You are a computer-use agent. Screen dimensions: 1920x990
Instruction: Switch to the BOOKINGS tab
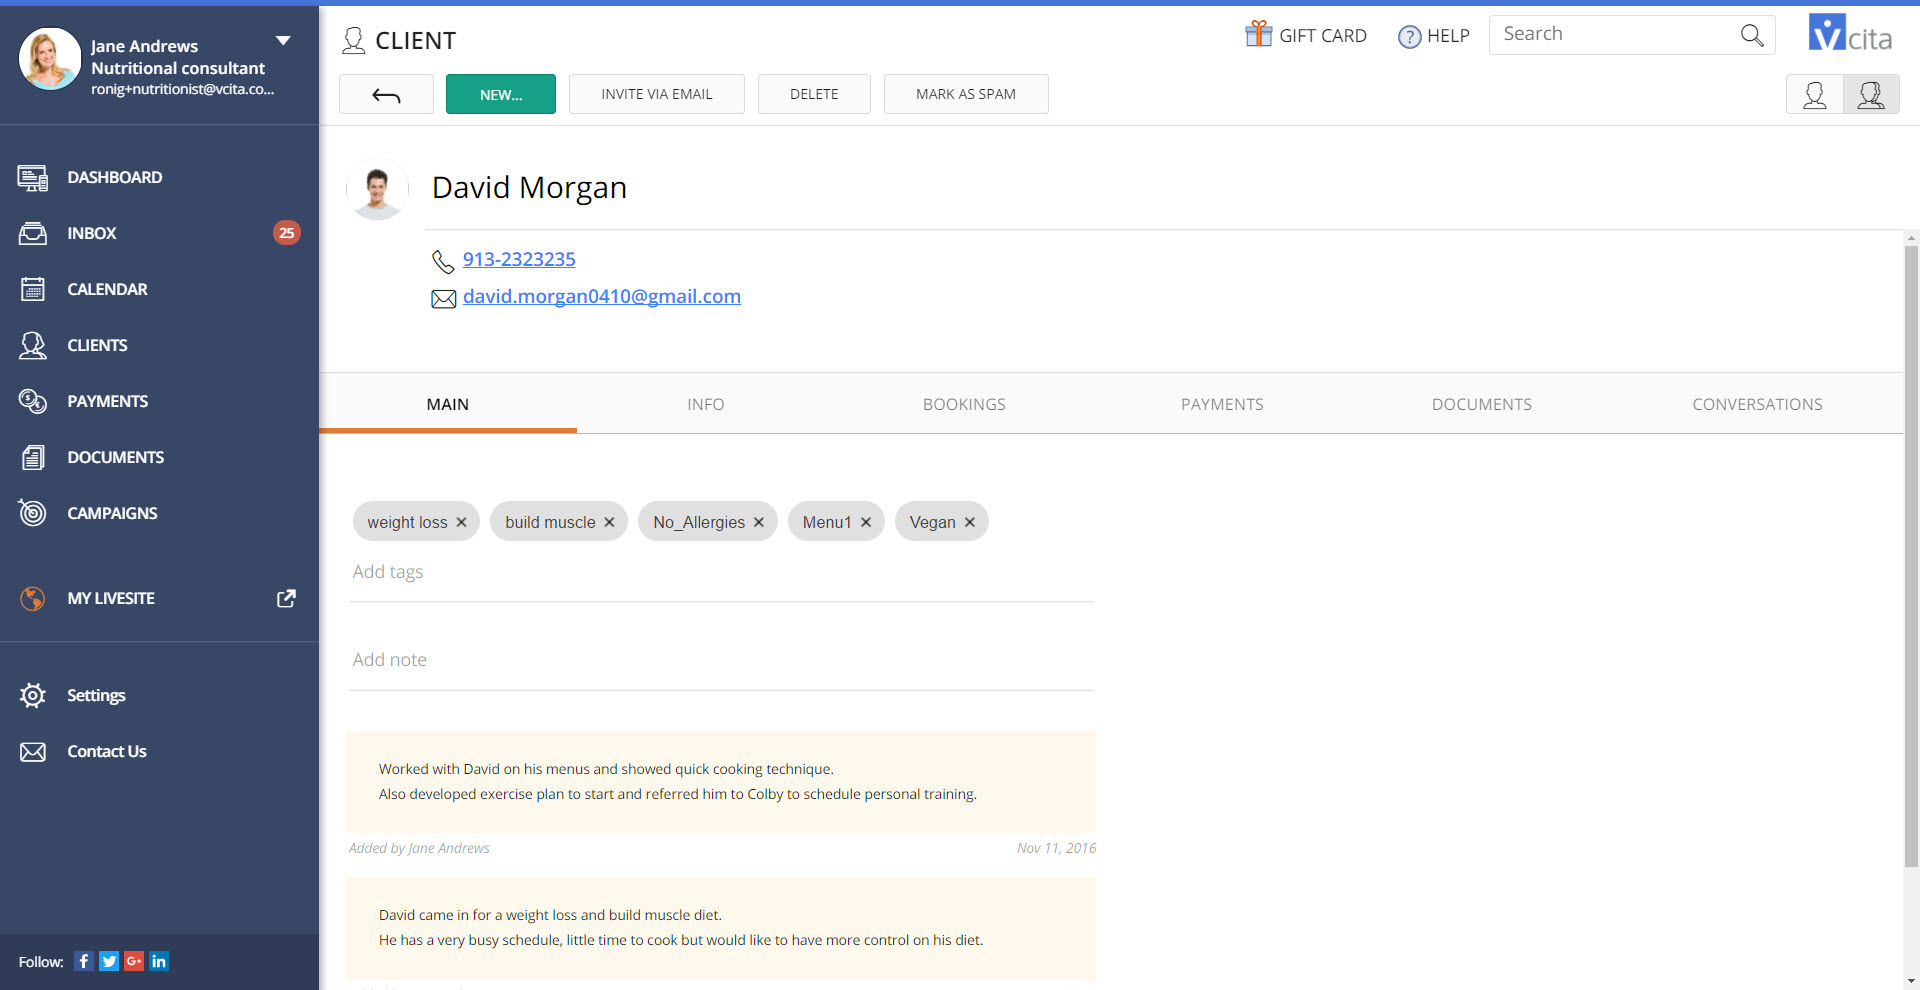964,404
